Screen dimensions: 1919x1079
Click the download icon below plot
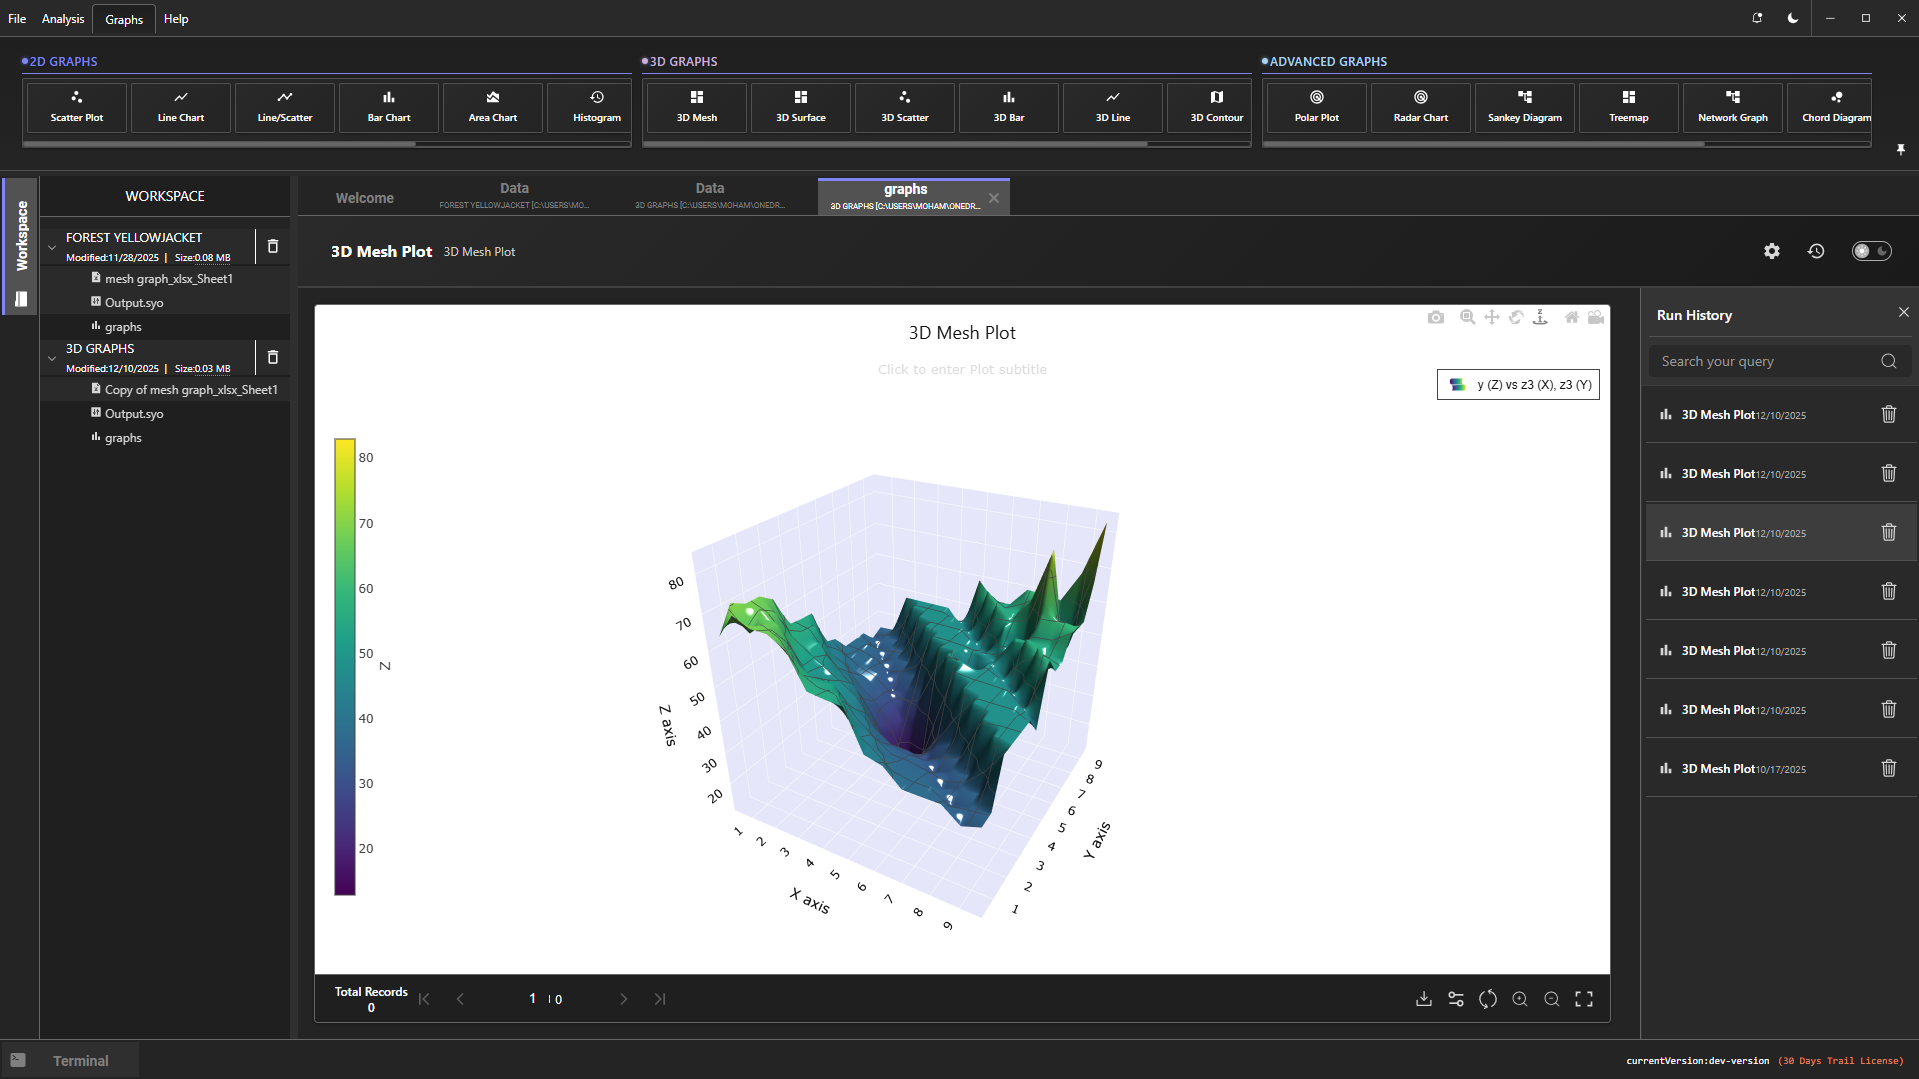point(1424,999)
